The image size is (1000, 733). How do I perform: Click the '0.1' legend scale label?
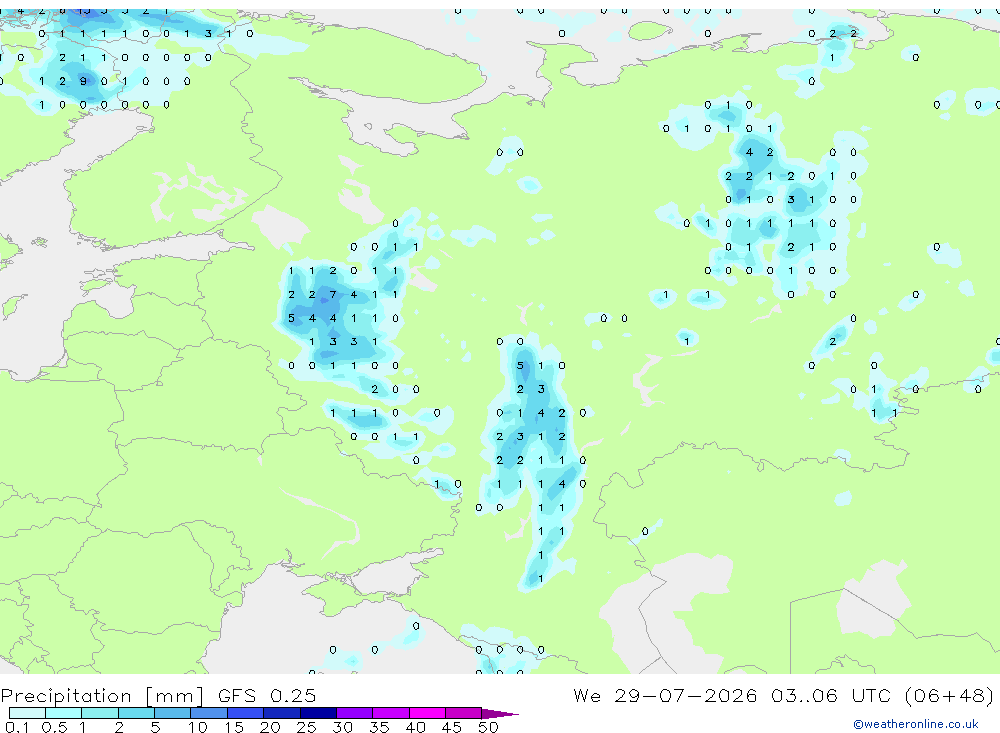(17, 727)
